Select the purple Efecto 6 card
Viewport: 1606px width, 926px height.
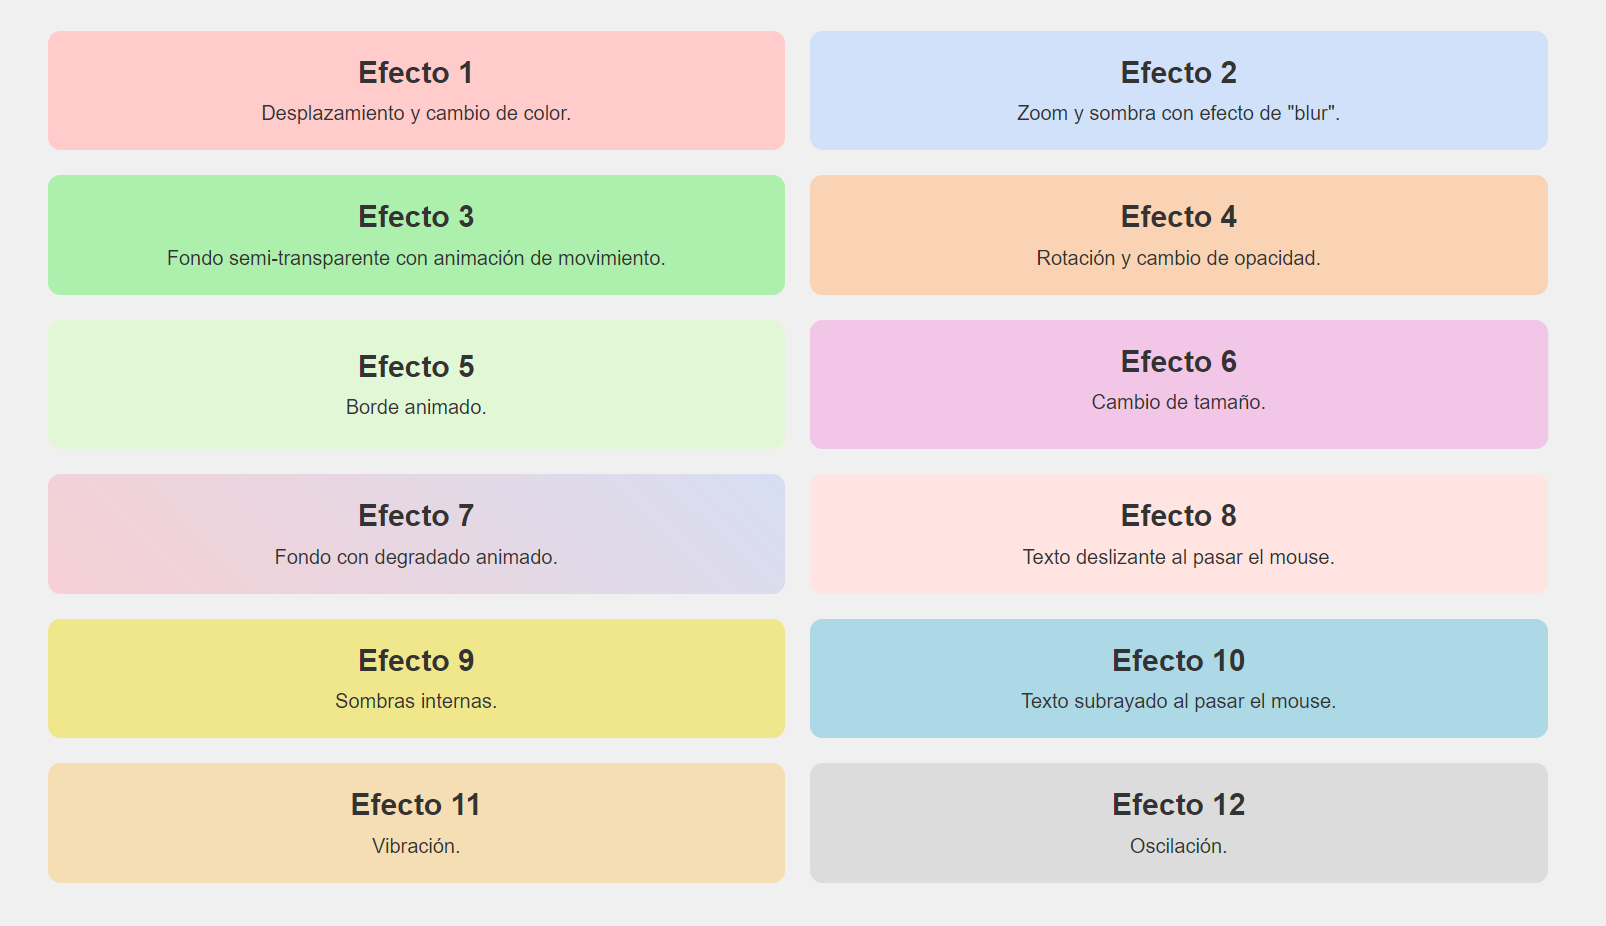pos(1179,384)
